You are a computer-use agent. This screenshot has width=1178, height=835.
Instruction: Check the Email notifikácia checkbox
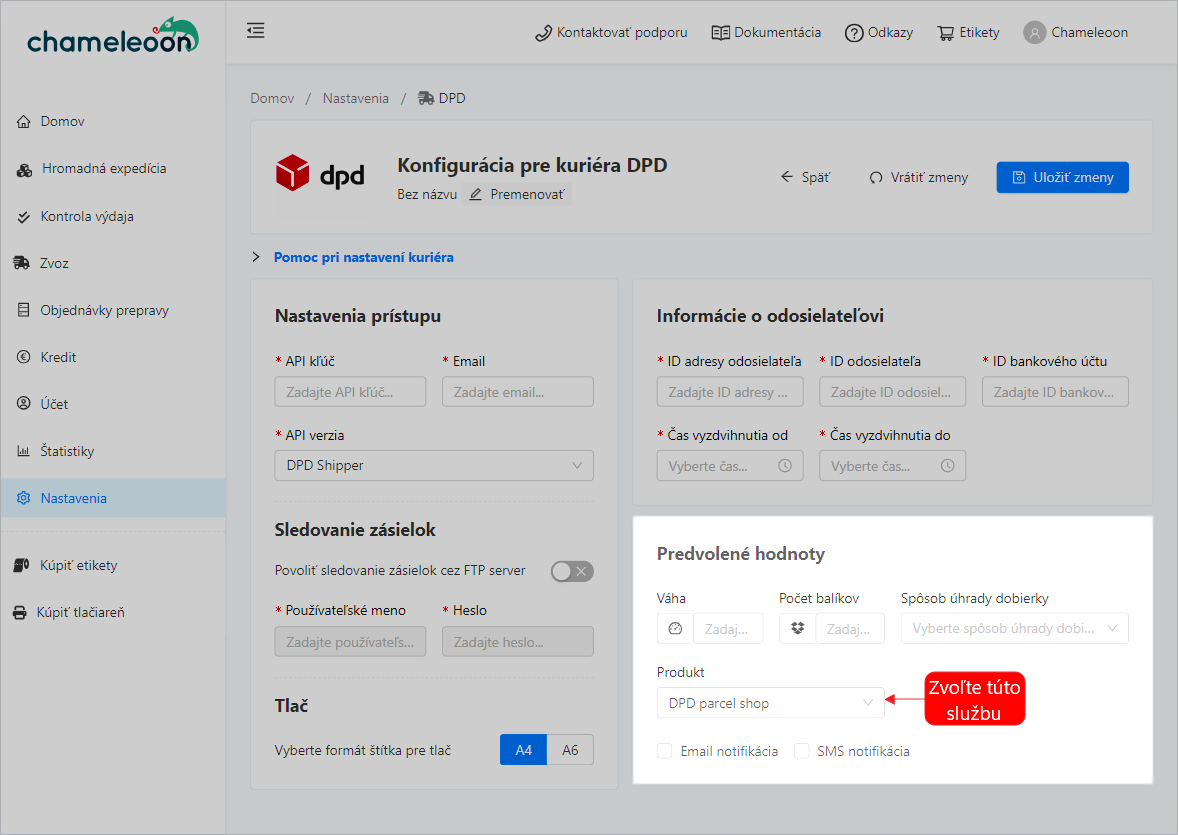coord(664,751)
